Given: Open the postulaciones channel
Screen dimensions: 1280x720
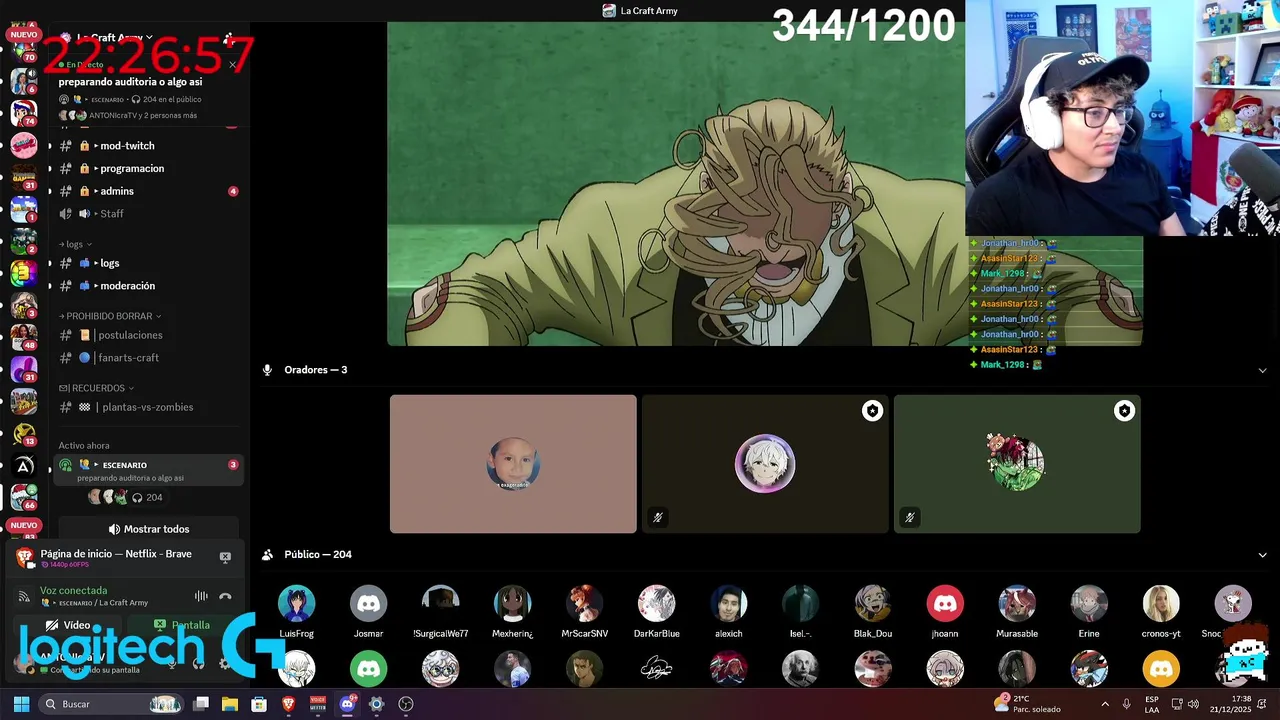Looking at the screenshot, I should (146, 335).
